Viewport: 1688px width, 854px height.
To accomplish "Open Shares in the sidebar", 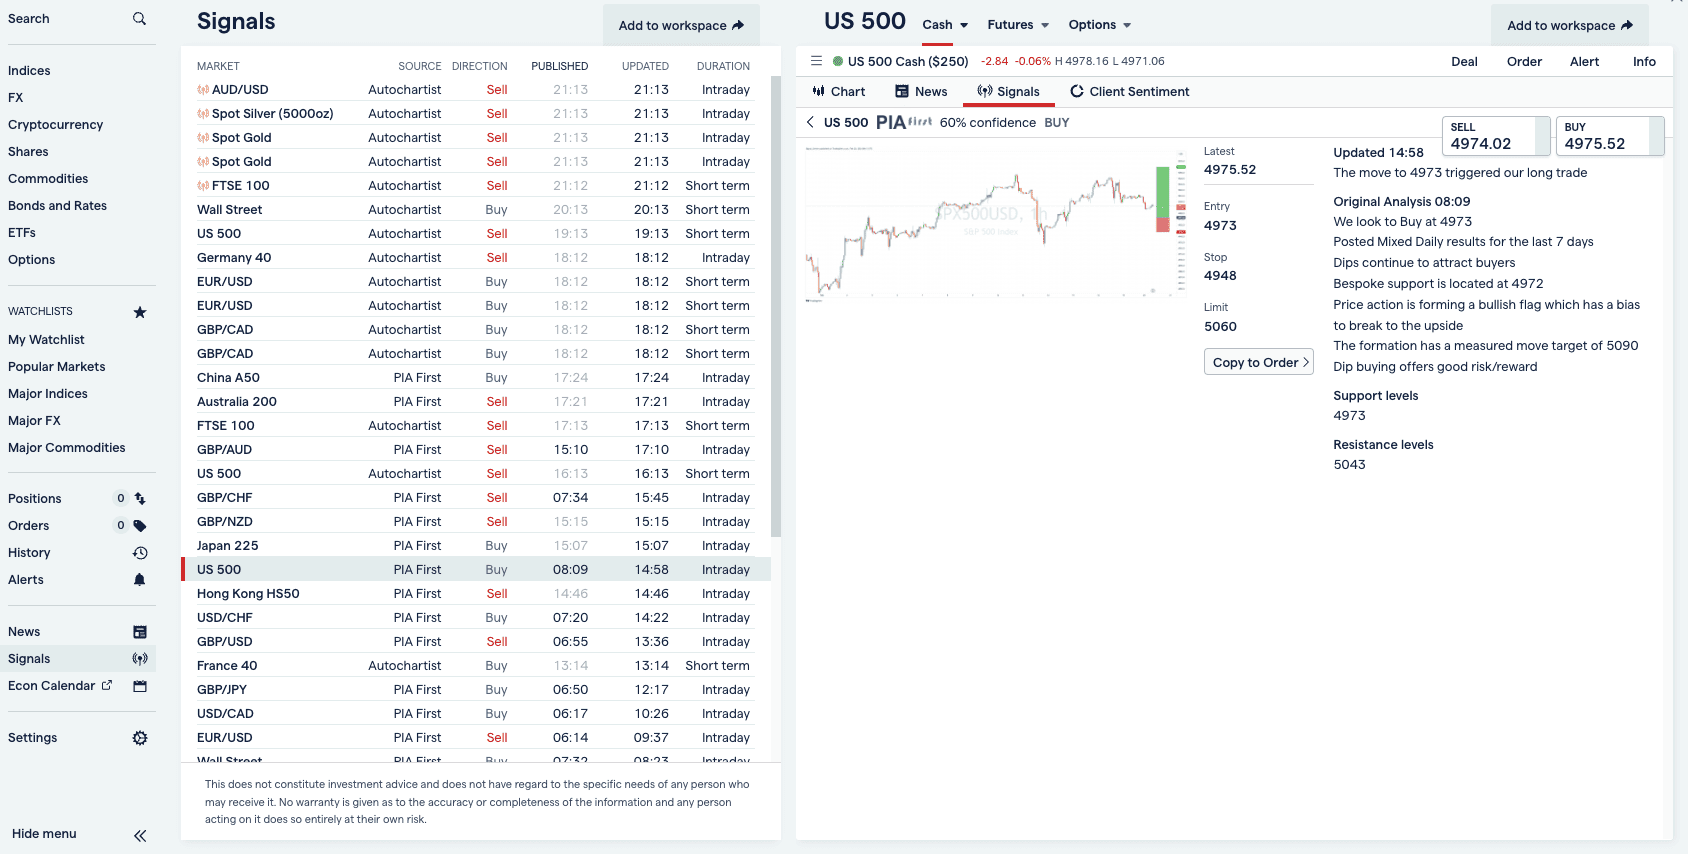I will pos(28,152).
